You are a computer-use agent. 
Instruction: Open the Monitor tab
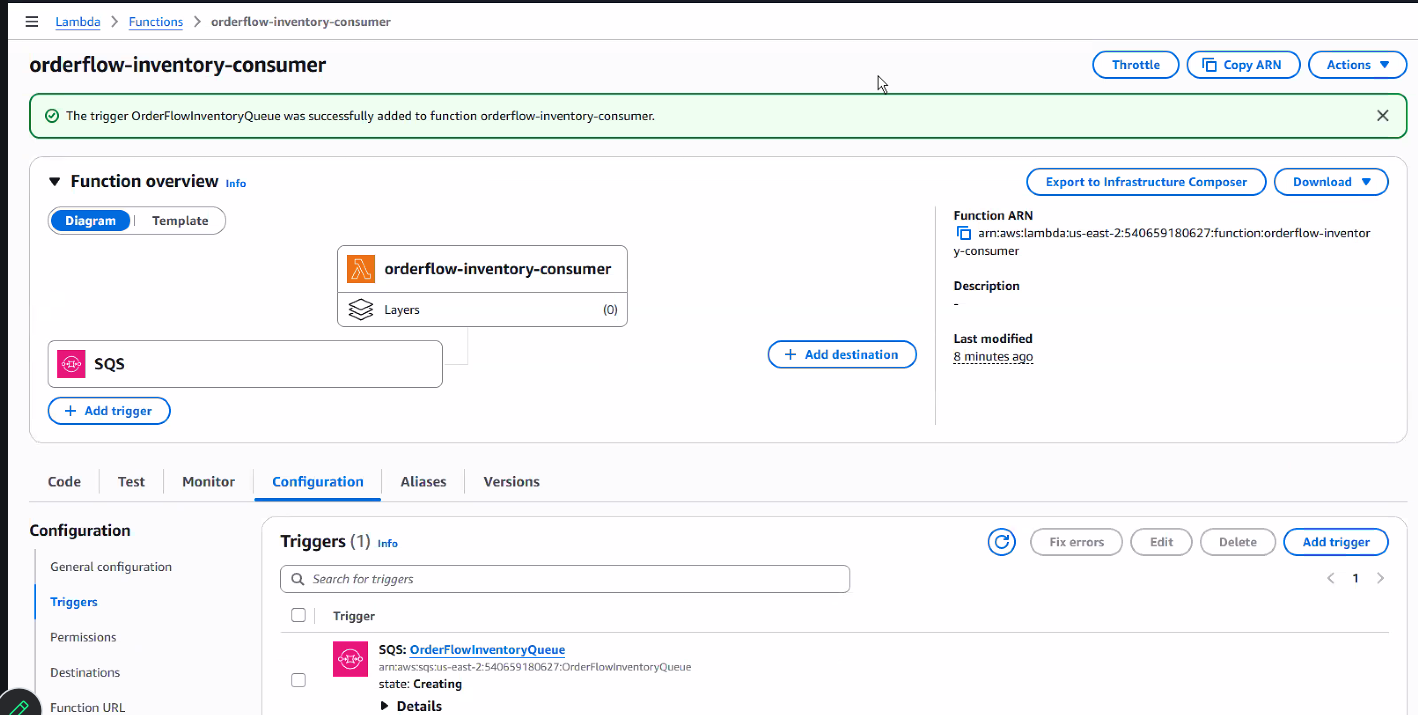tap(208, 482)
